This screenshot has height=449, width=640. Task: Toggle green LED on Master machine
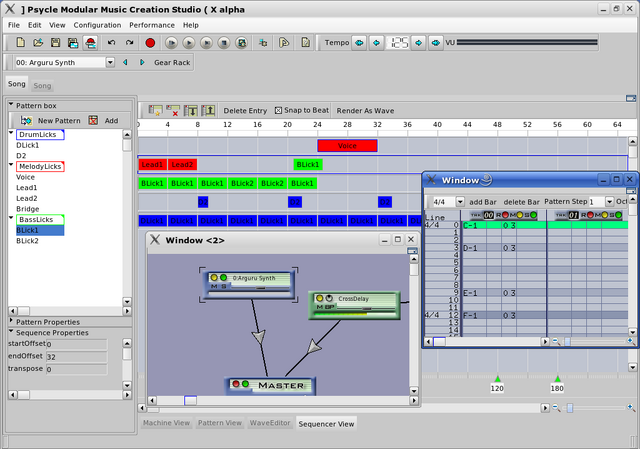coord(245,384)
